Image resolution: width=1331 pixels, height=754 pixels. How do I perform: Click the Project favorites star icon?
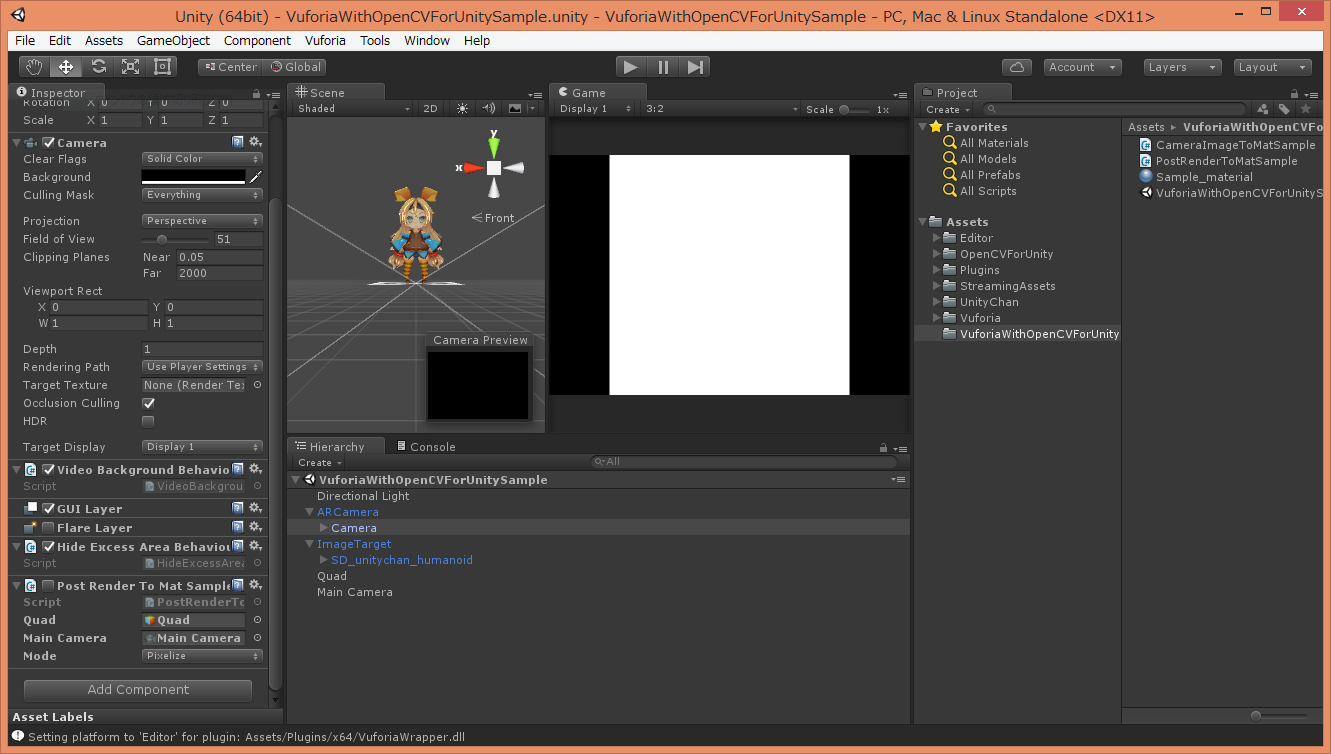pos(1306,109)
